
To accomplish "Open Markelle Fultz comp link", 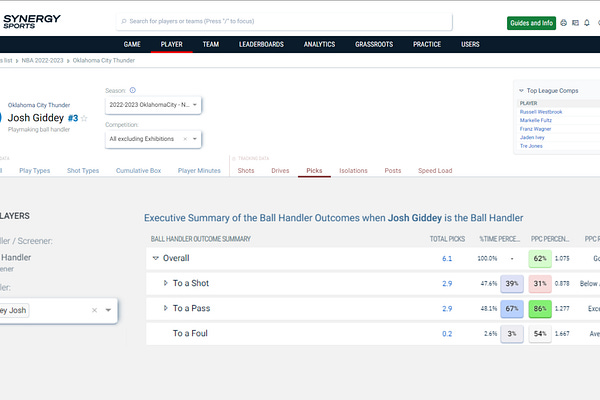I will click(x=536, y=120).
